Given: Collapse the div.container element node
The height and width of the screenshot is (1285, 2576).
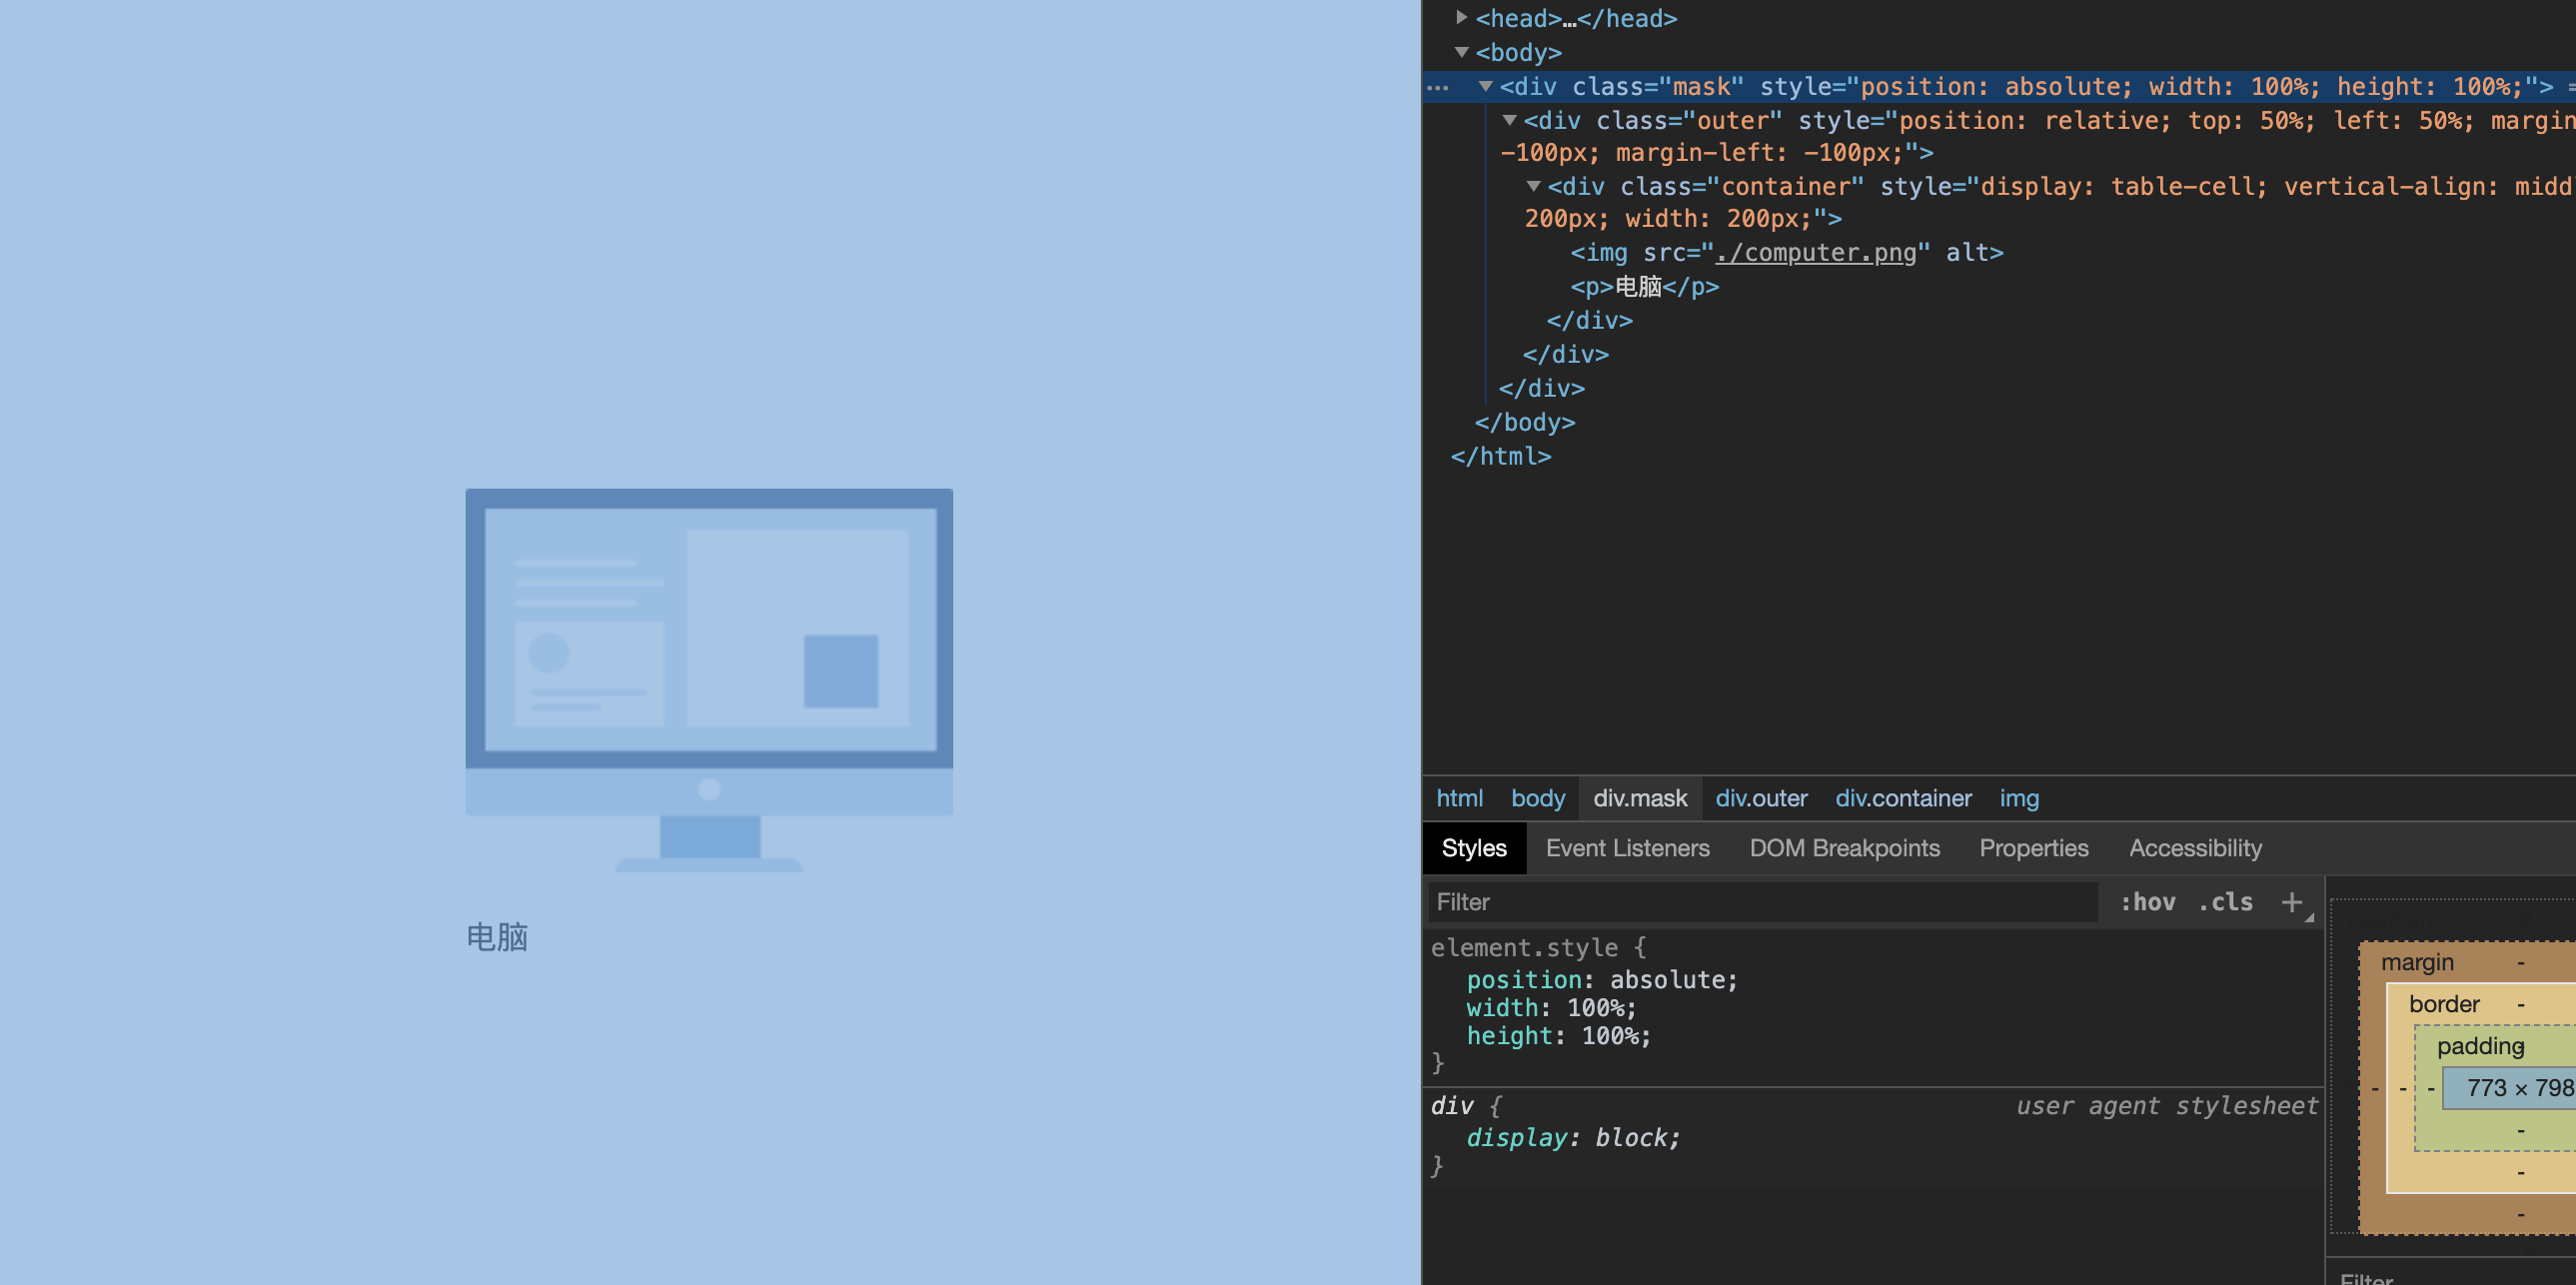Looking at the screenshot, I should click(1533, 187).
